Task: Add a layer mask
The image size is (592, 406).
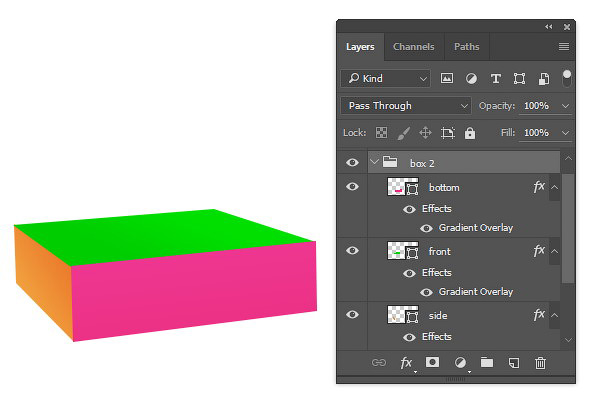Action: tap(432, 363)
